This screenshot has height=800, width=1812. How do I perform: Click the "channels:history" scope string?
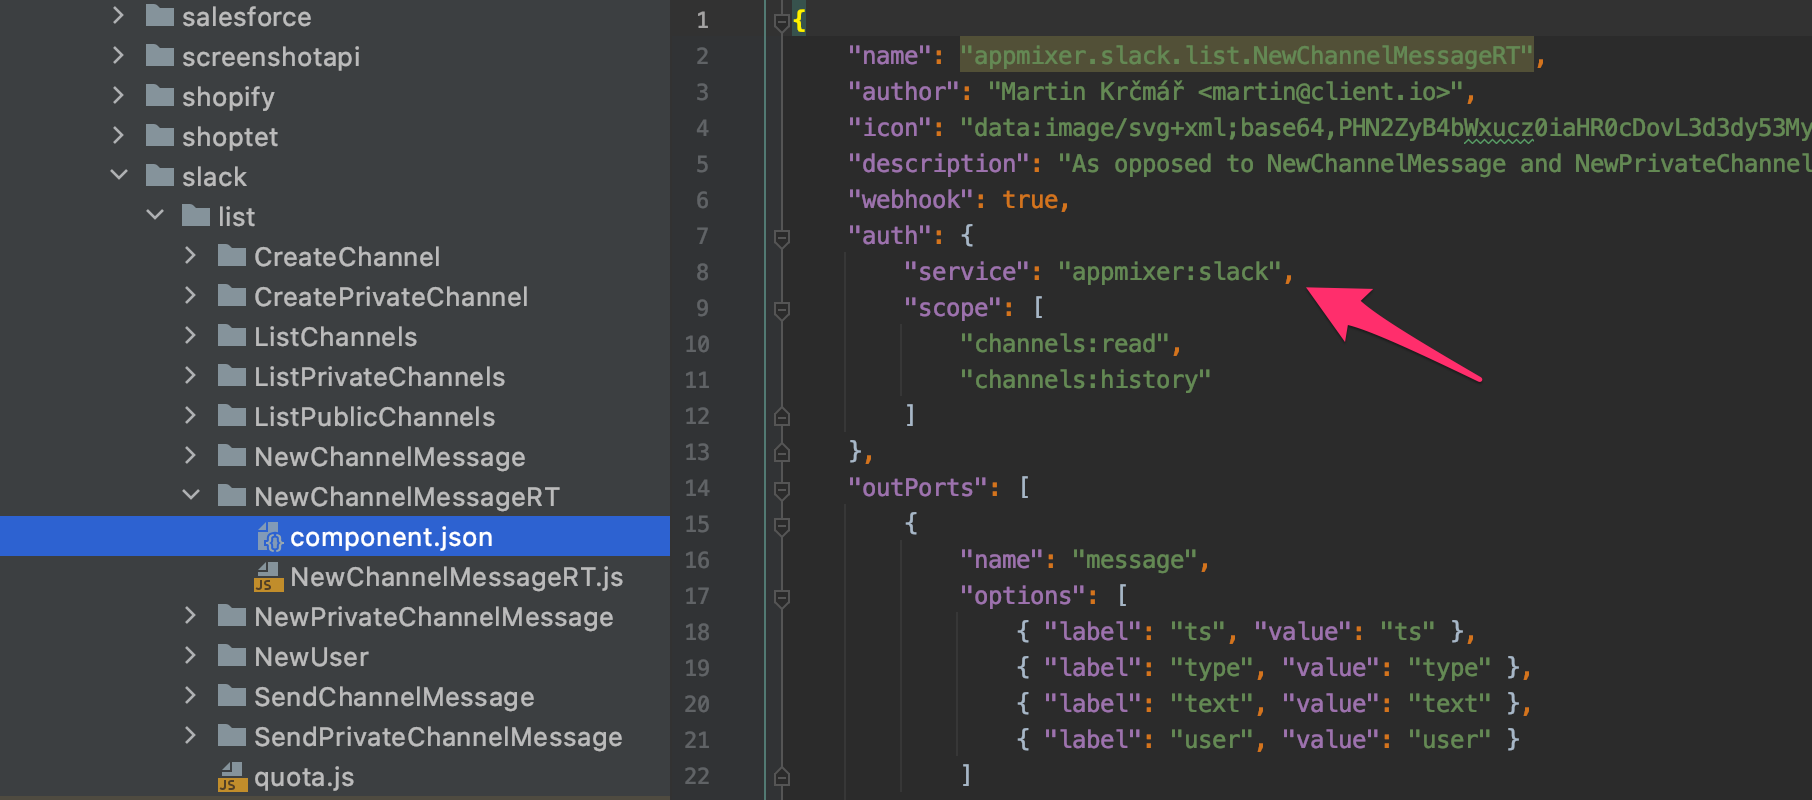pyautogui.click(x=1085, y=379)
